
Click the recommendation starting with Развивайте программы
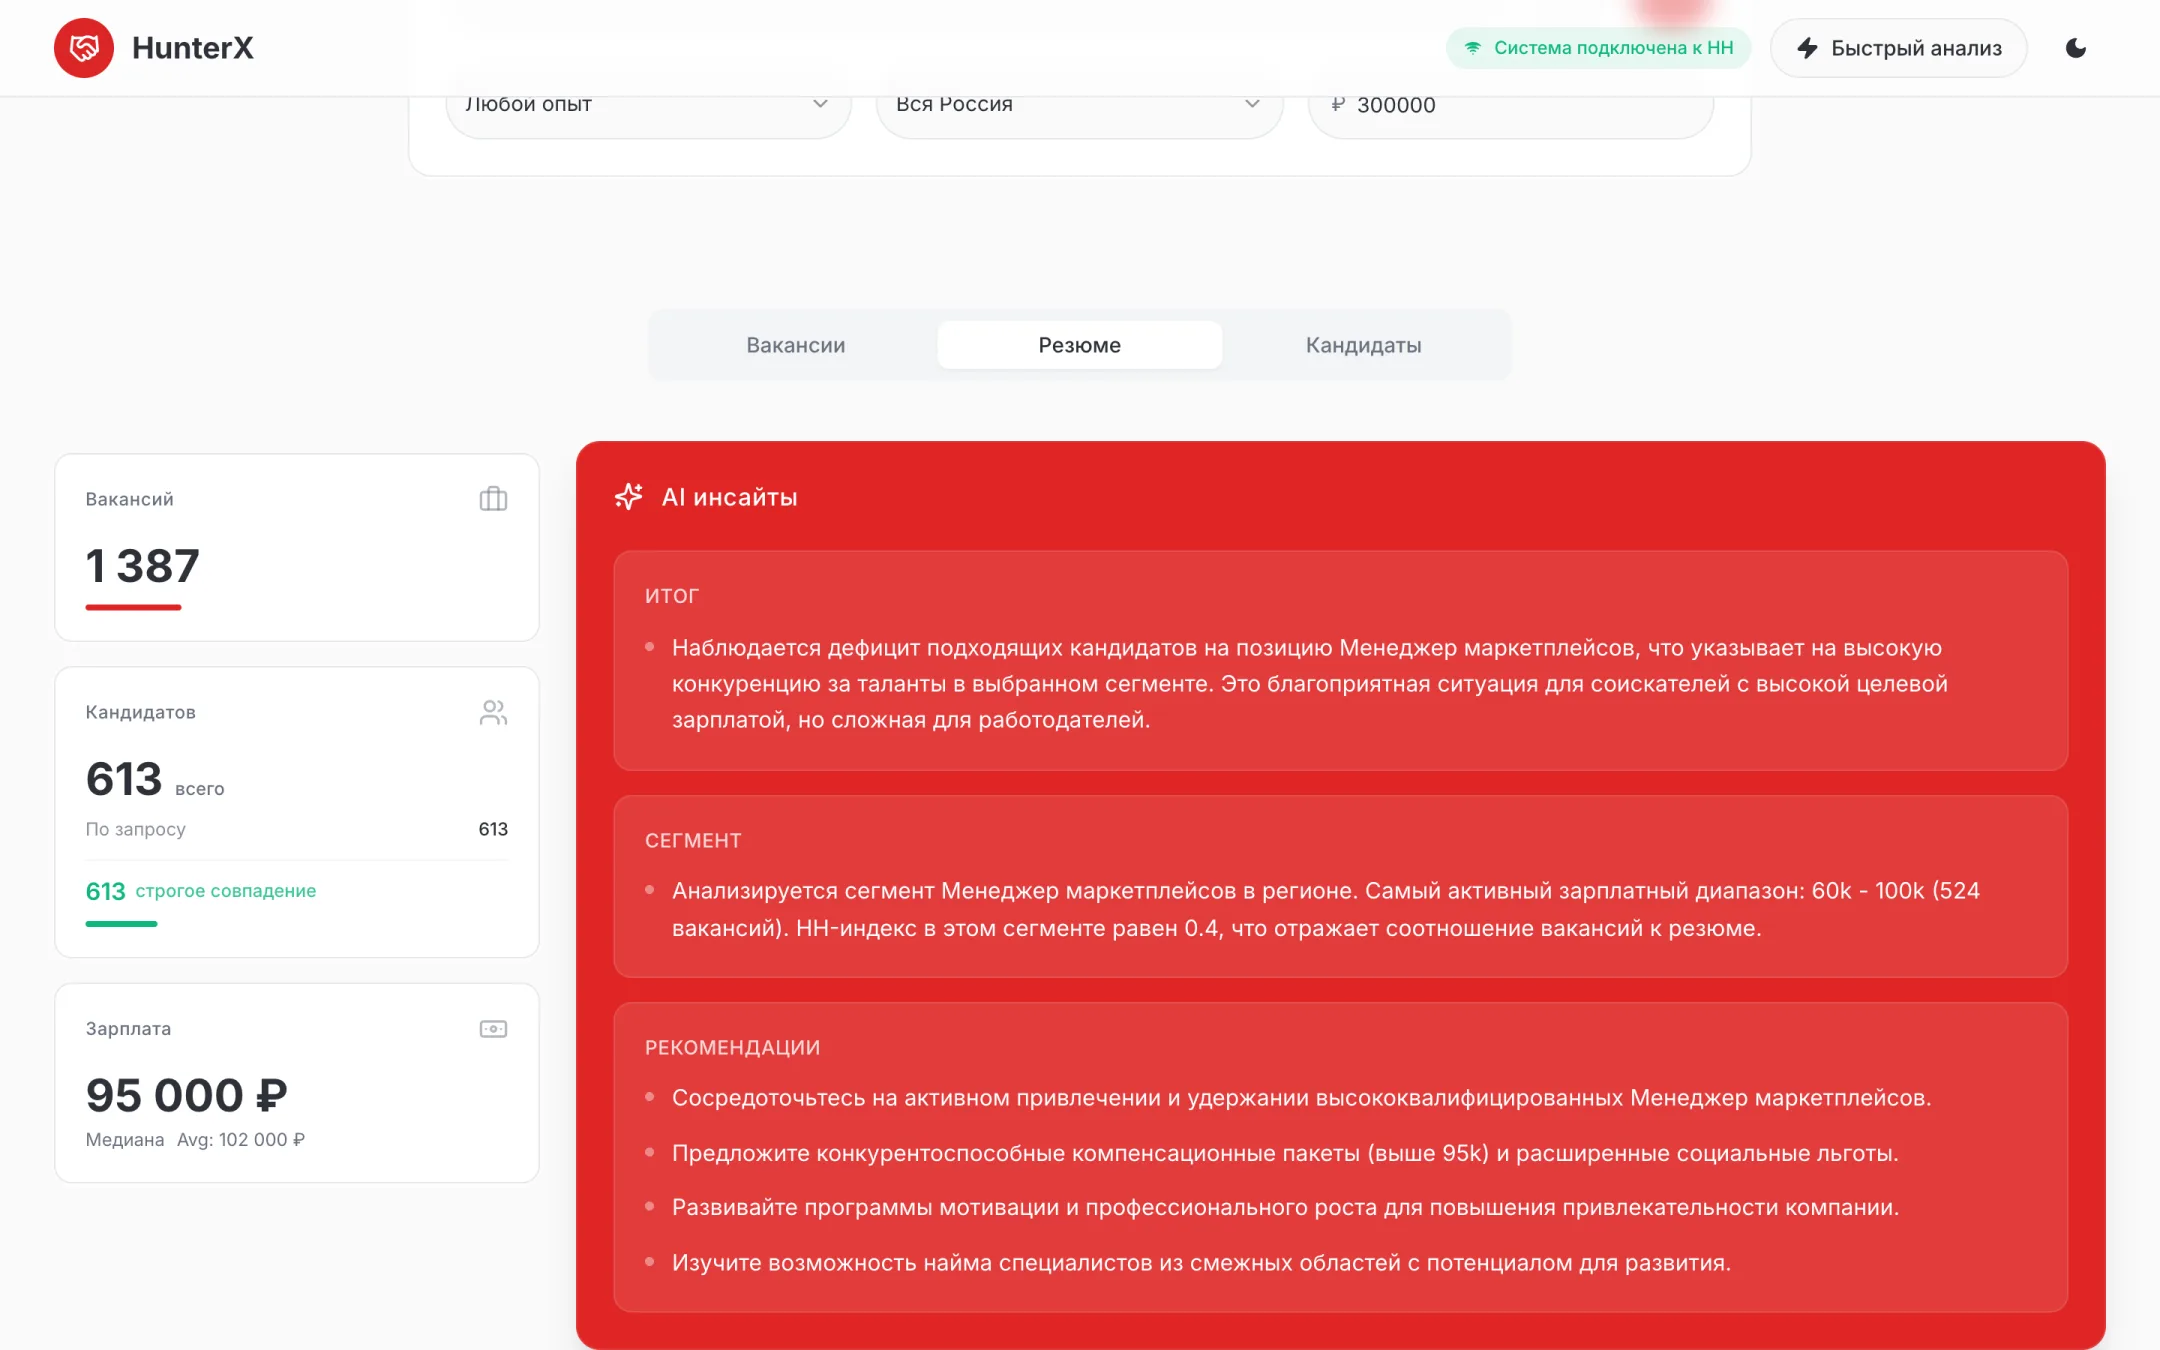(1285, 1207)
